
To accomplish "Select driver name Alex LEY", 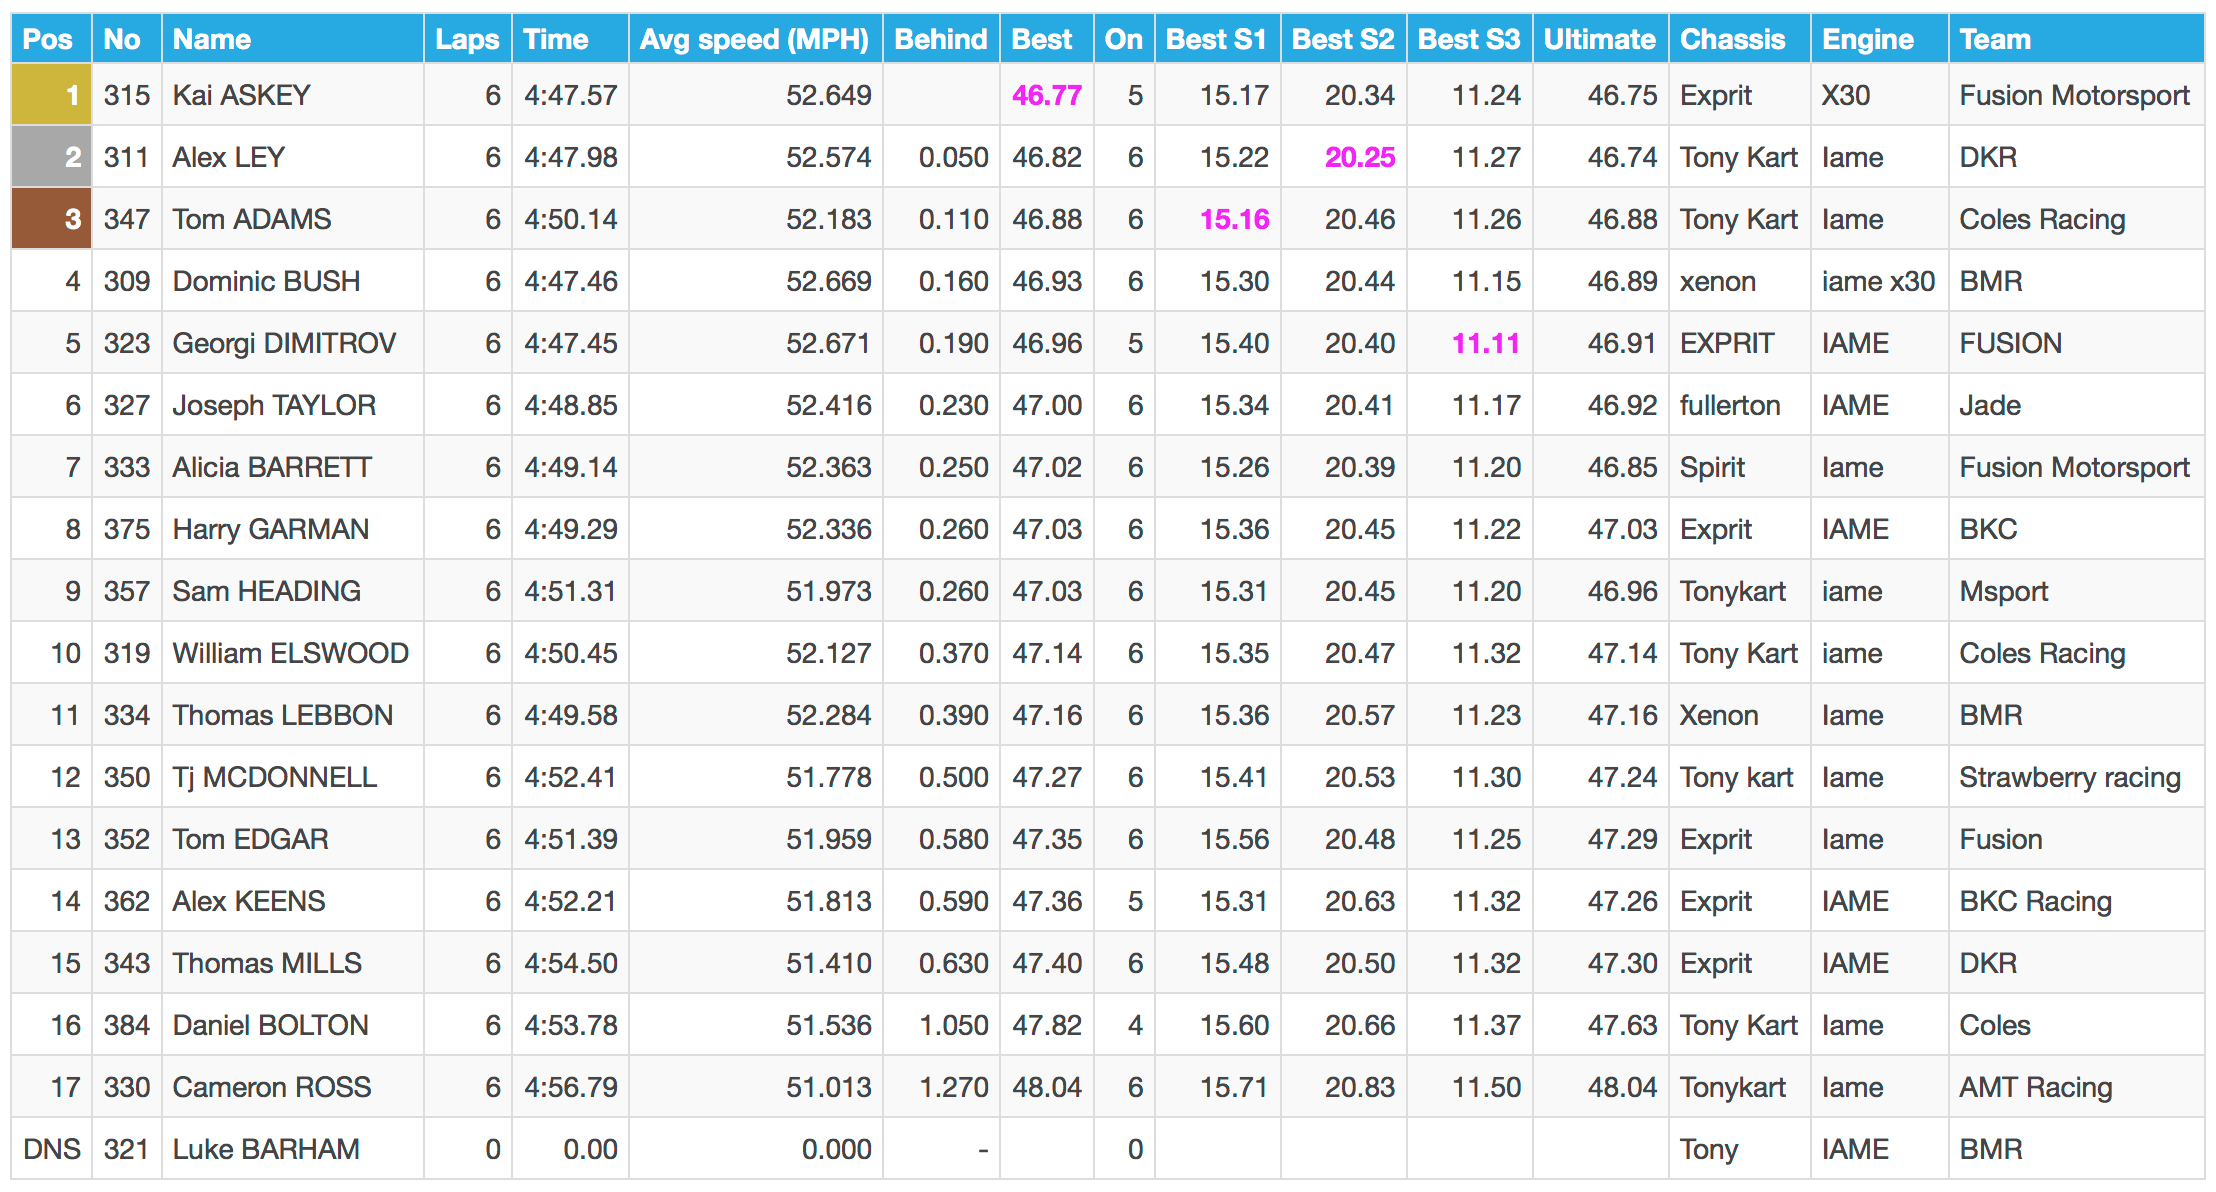I will (x=229, y=157).
